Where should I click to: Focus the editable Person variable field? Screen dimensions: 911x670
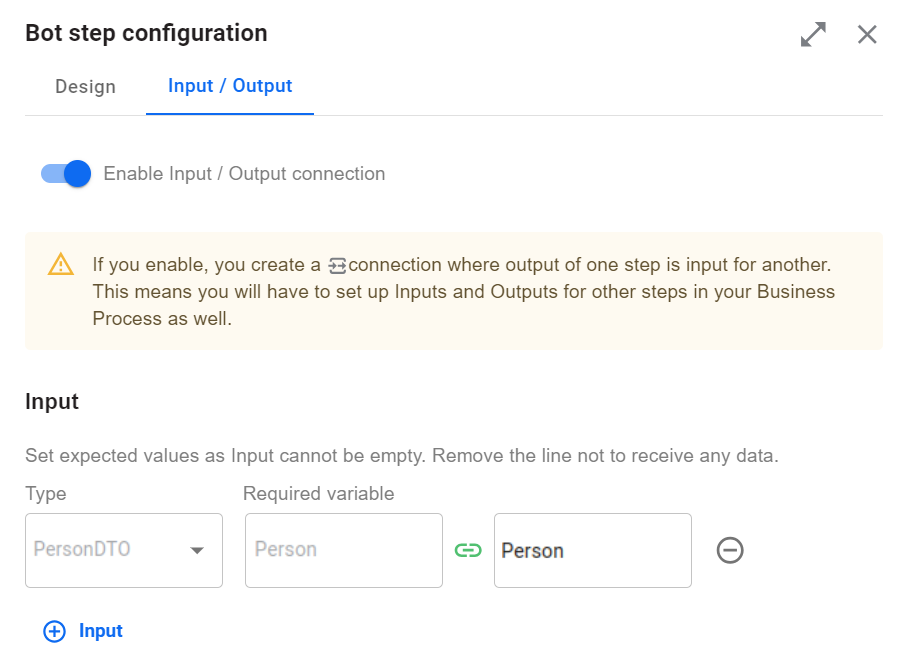(593, 550)
